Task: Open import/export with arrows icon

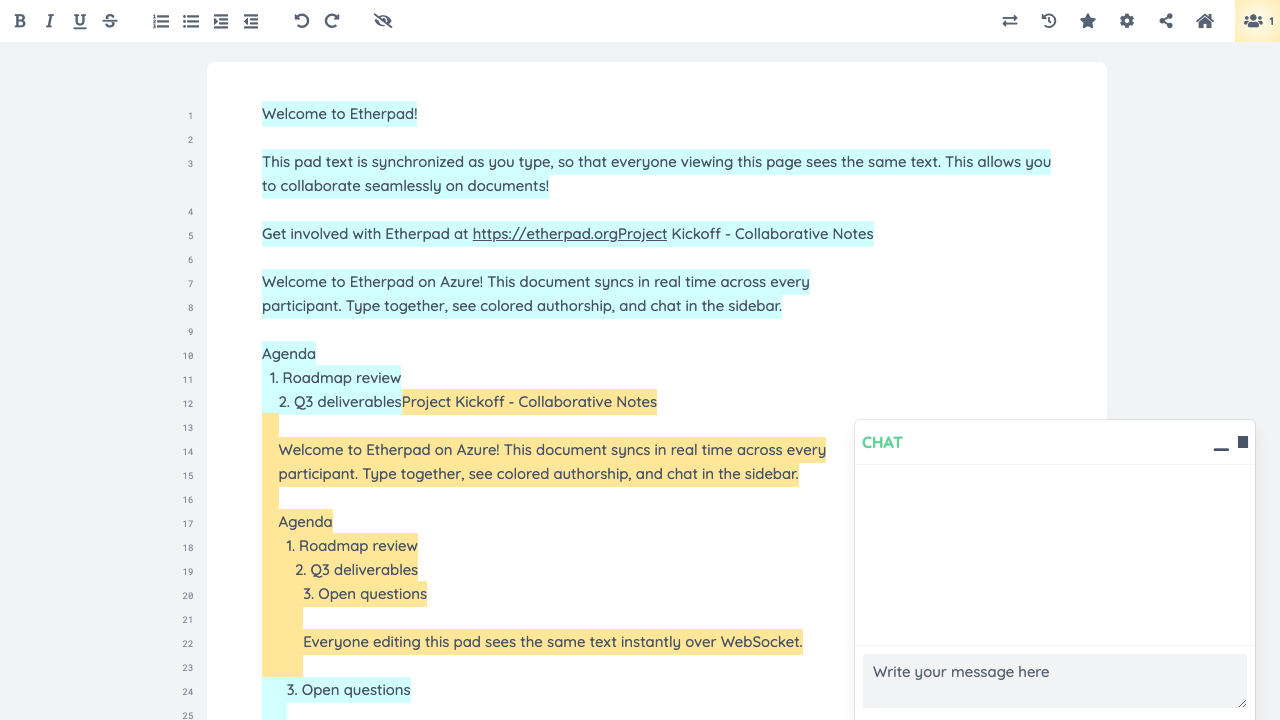Action: click(x=1010, y=21)
